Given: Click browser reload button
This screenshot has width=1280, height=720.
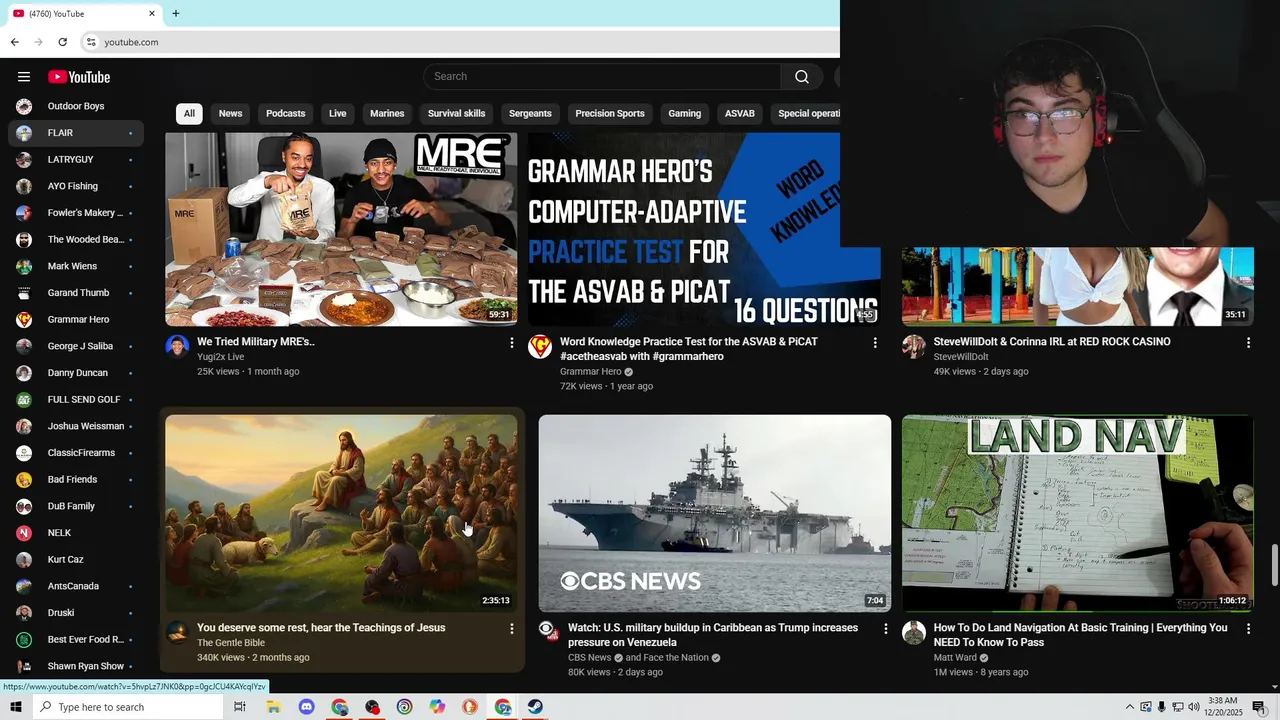Looking at the screenshot, I should pyautogui.click(x=62, y=42).
